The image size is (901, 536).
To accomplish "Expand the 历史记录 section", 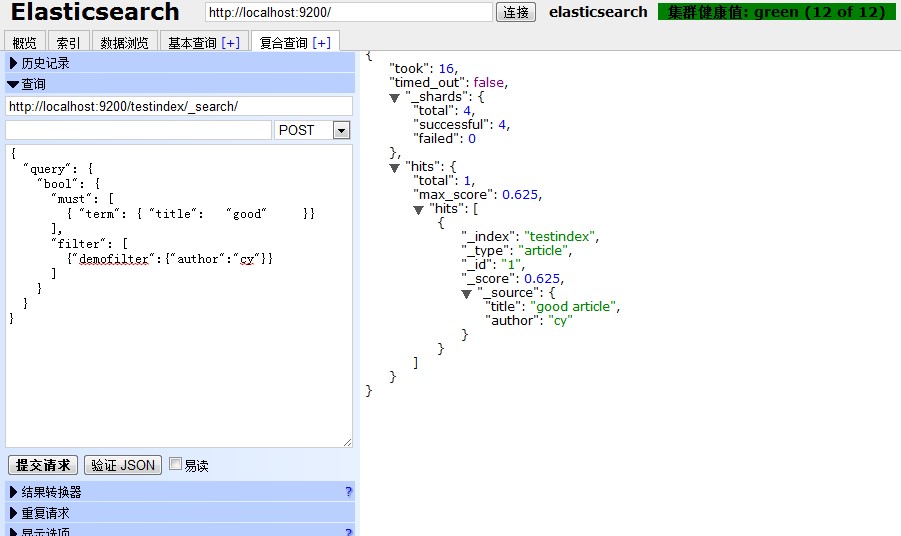I will coord(40,63).
